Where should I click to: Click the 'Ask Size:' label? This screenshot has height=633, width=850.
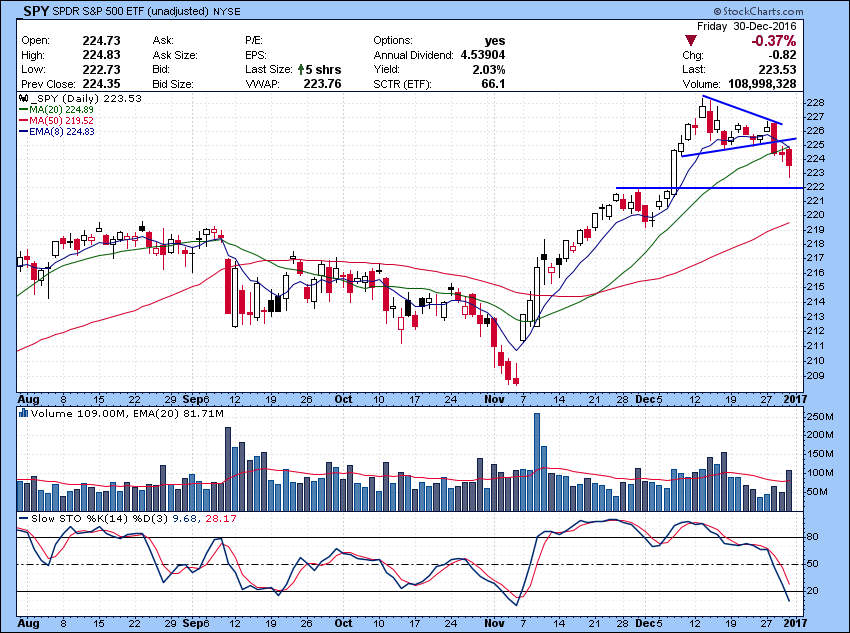175,55
